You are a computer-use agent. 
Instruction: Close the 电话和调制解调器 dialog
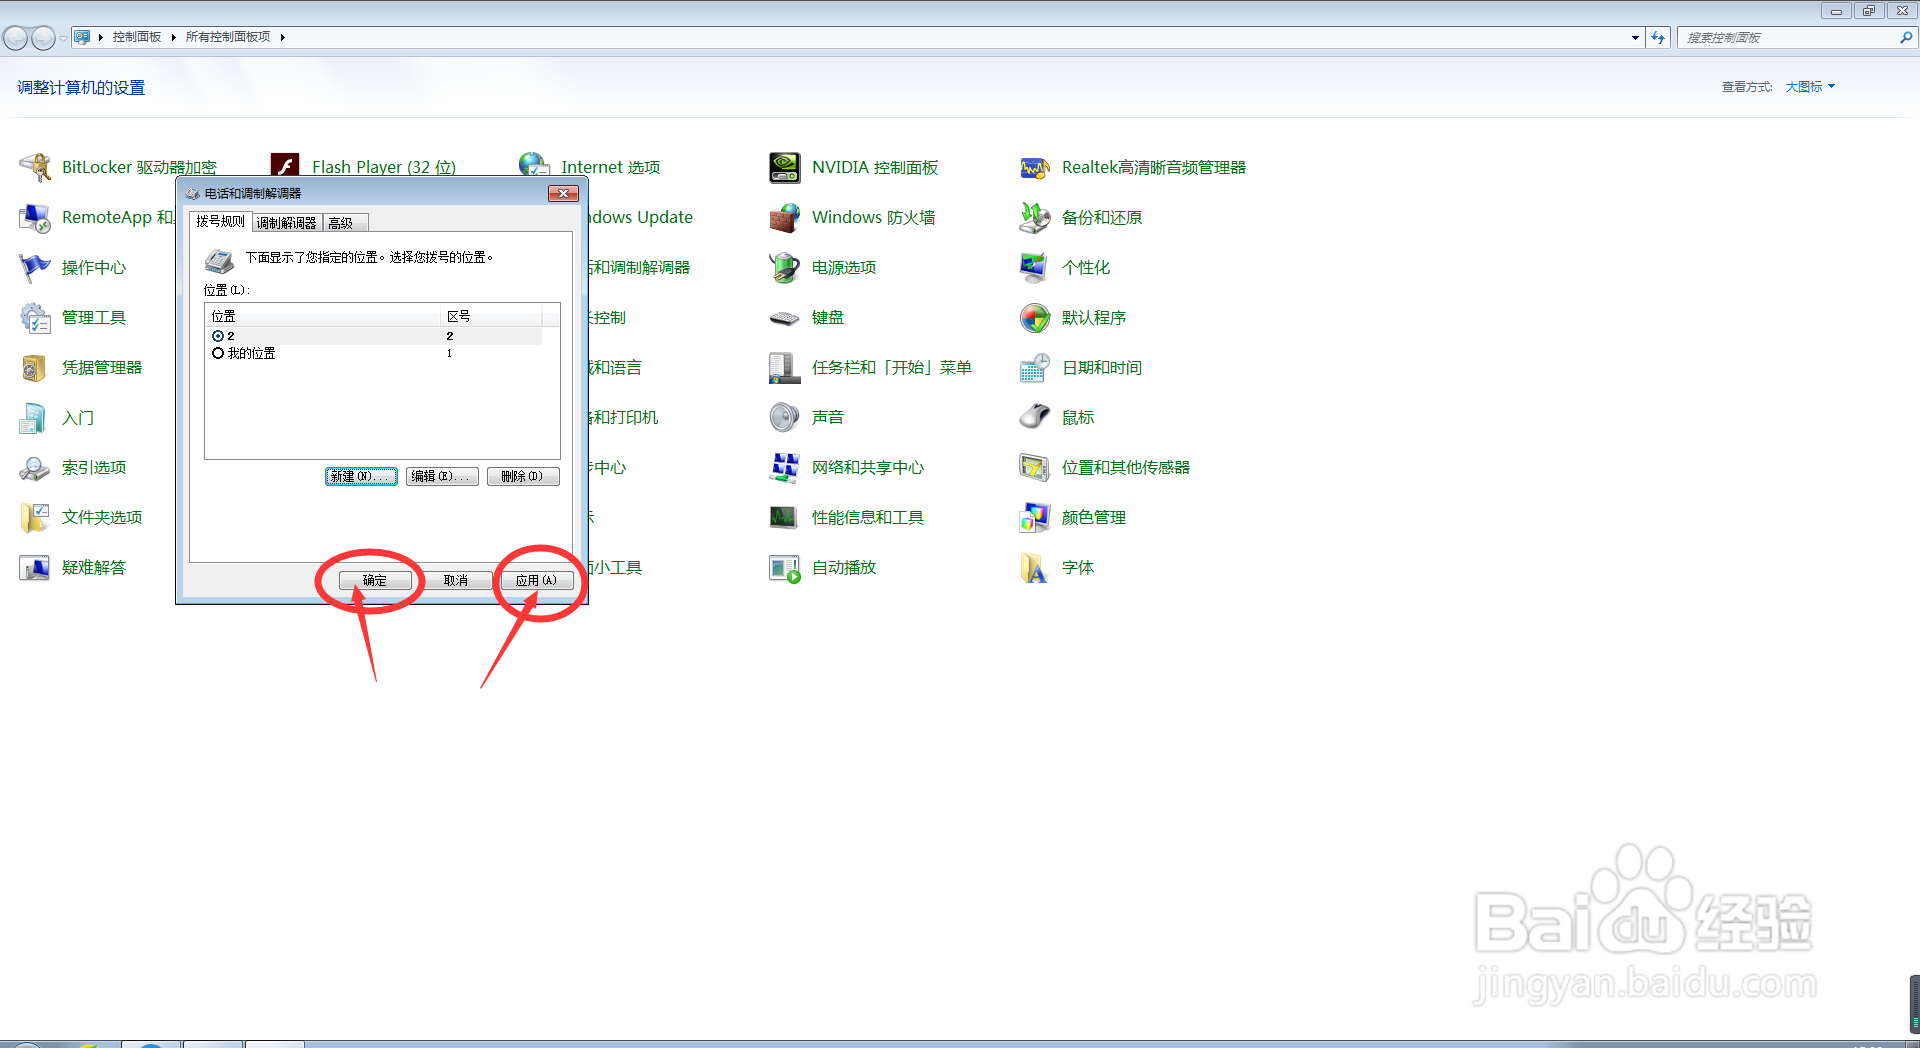563,193
